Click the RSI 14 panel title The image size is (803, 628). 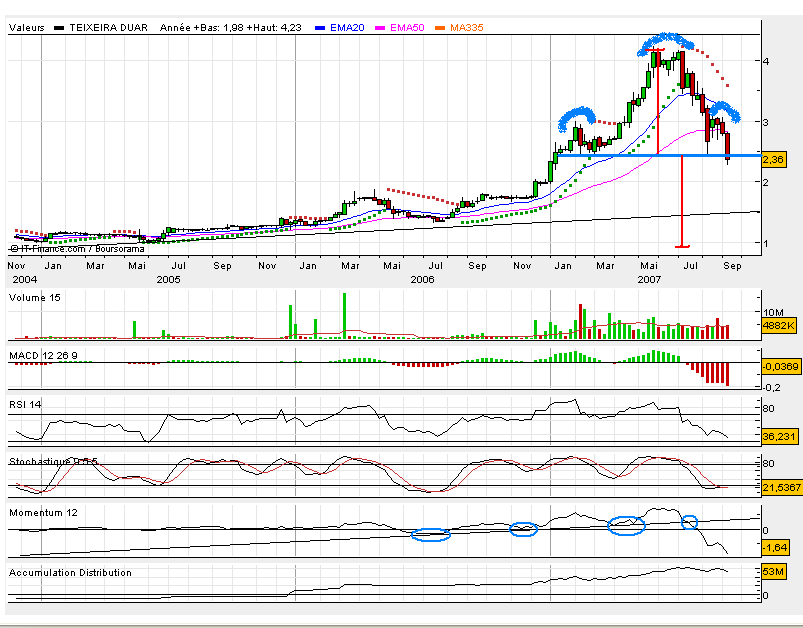coord(29,402)
